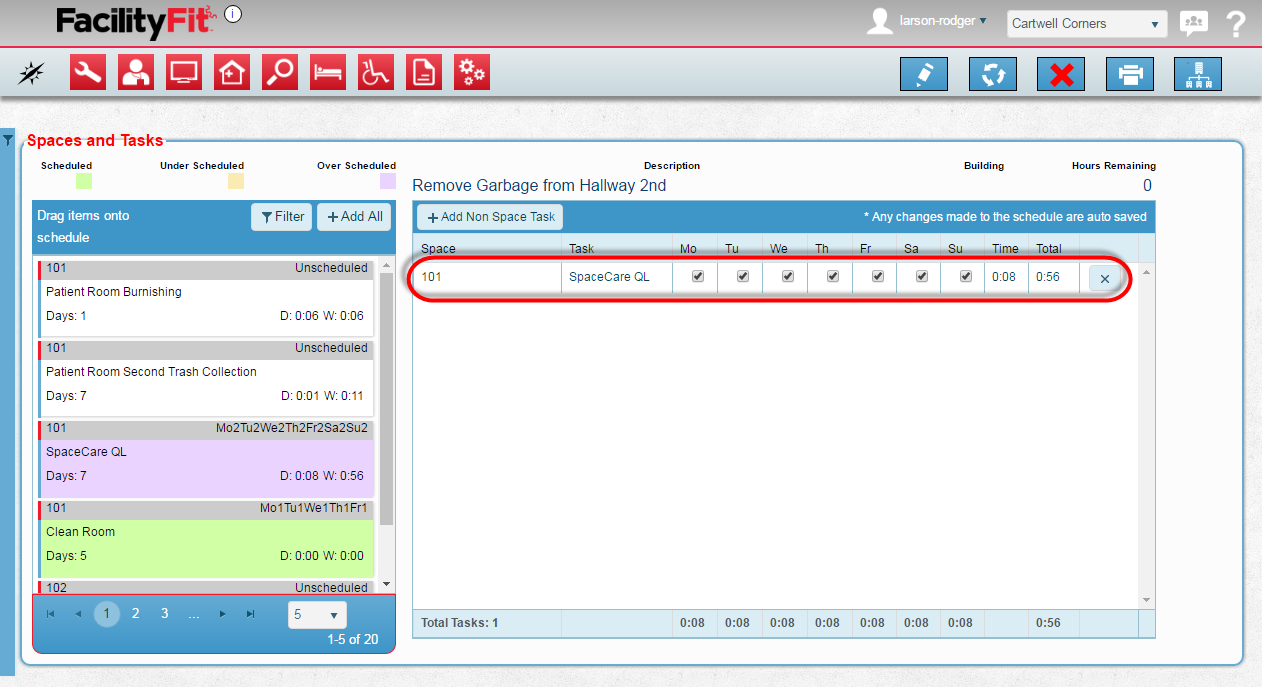
Task: Go to page 3 of task list
Action: pos(165,614)
